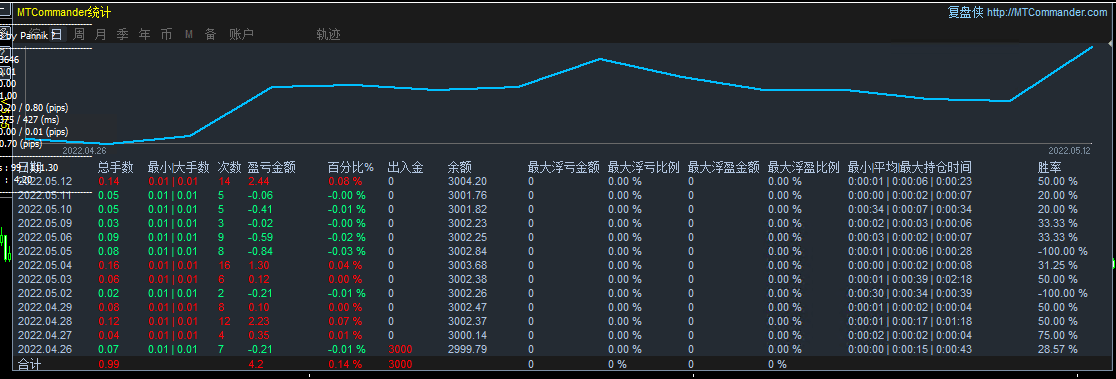Switch to the 周 (weekly) statistics tab
The width and height of the screenshot is (1116, 379).
click(x=80, y=34)
